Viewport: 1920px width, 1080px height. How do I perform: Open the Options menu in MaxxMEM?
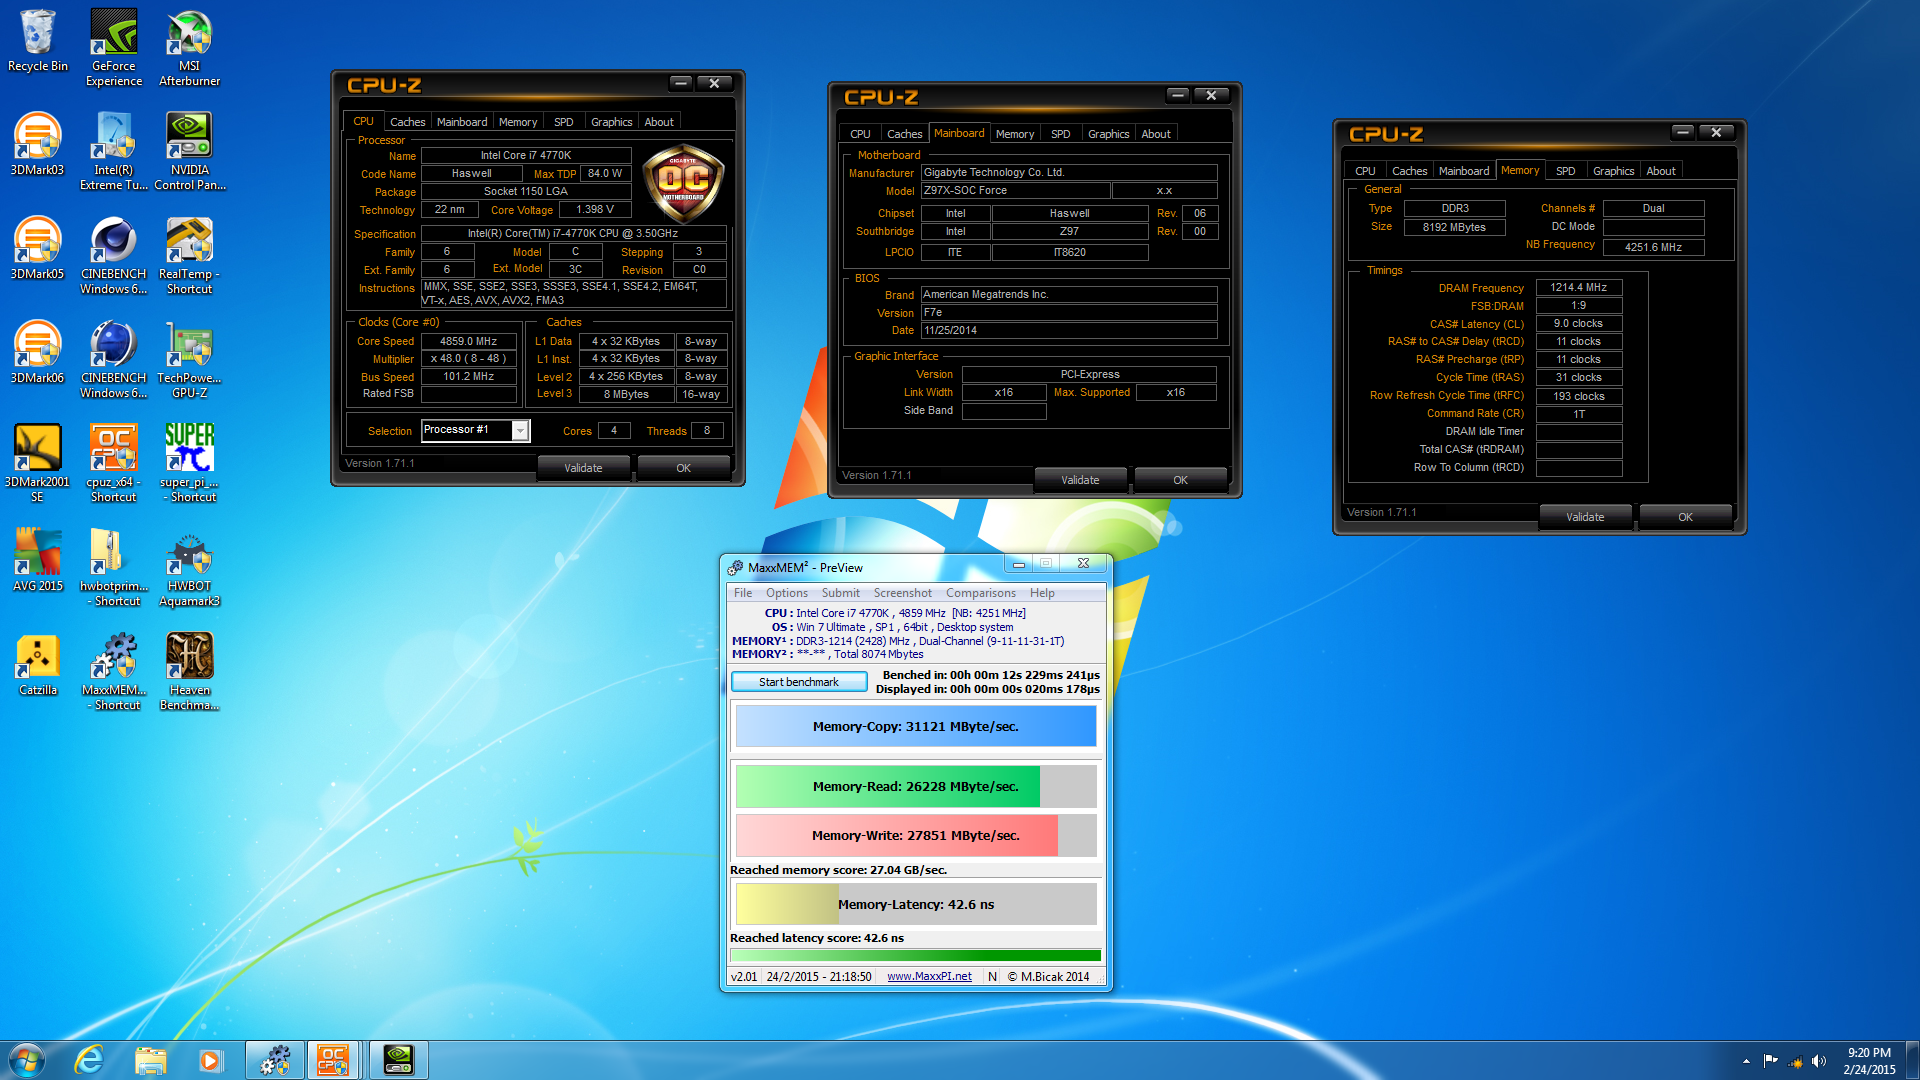pos(787,593)
